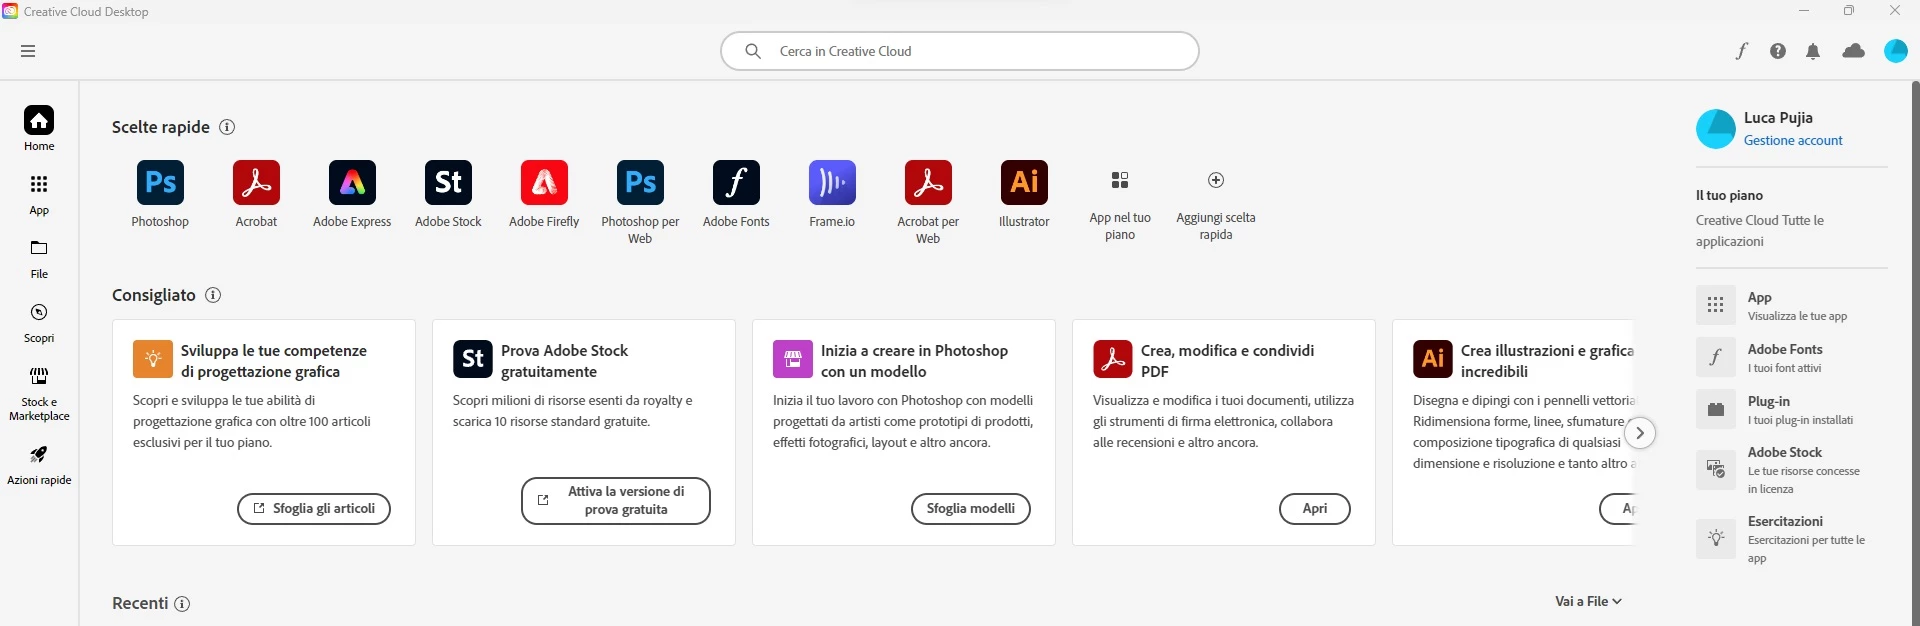Click Apri on the PDF card

tap(1315, 509)
